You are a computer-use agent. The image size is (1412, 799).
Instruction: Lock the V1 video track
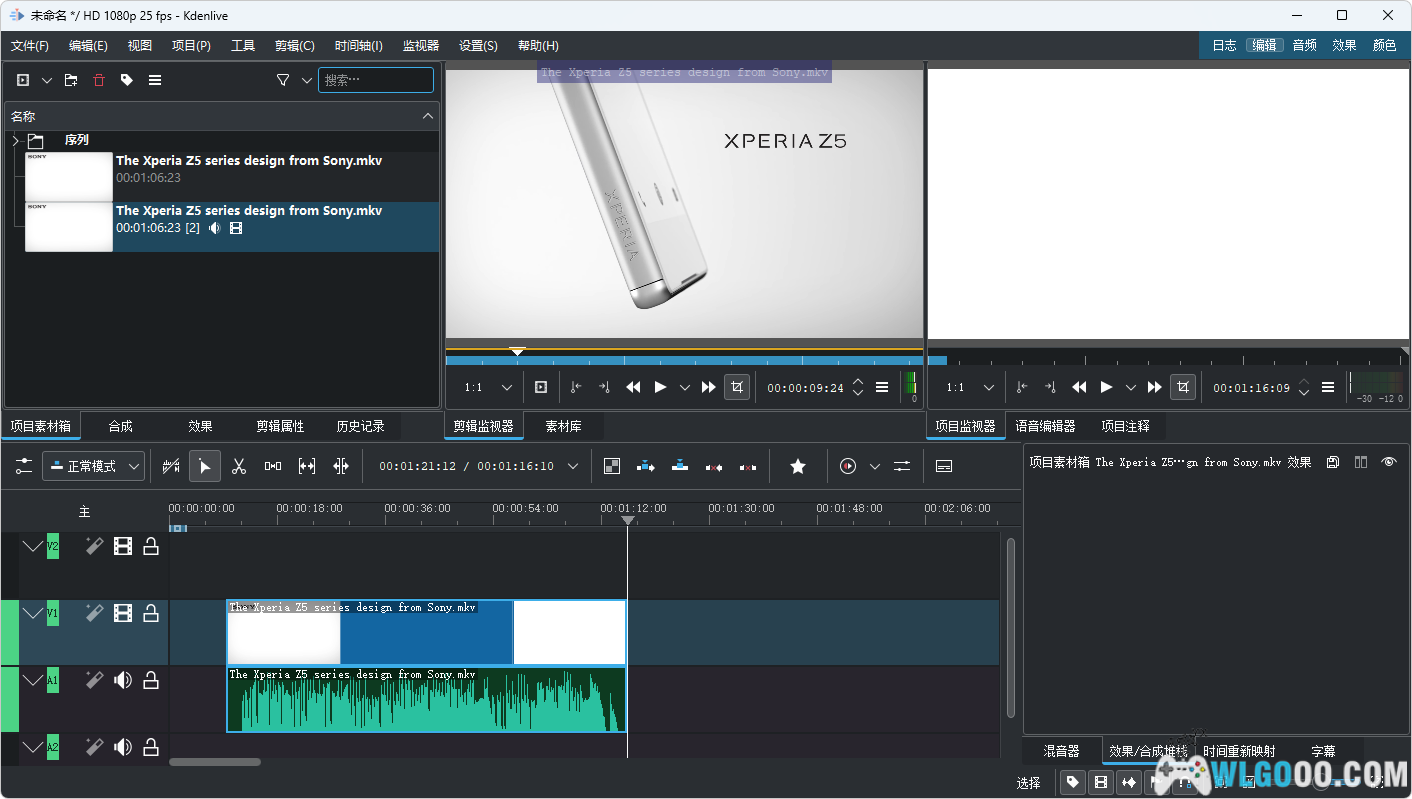[151, 613]
